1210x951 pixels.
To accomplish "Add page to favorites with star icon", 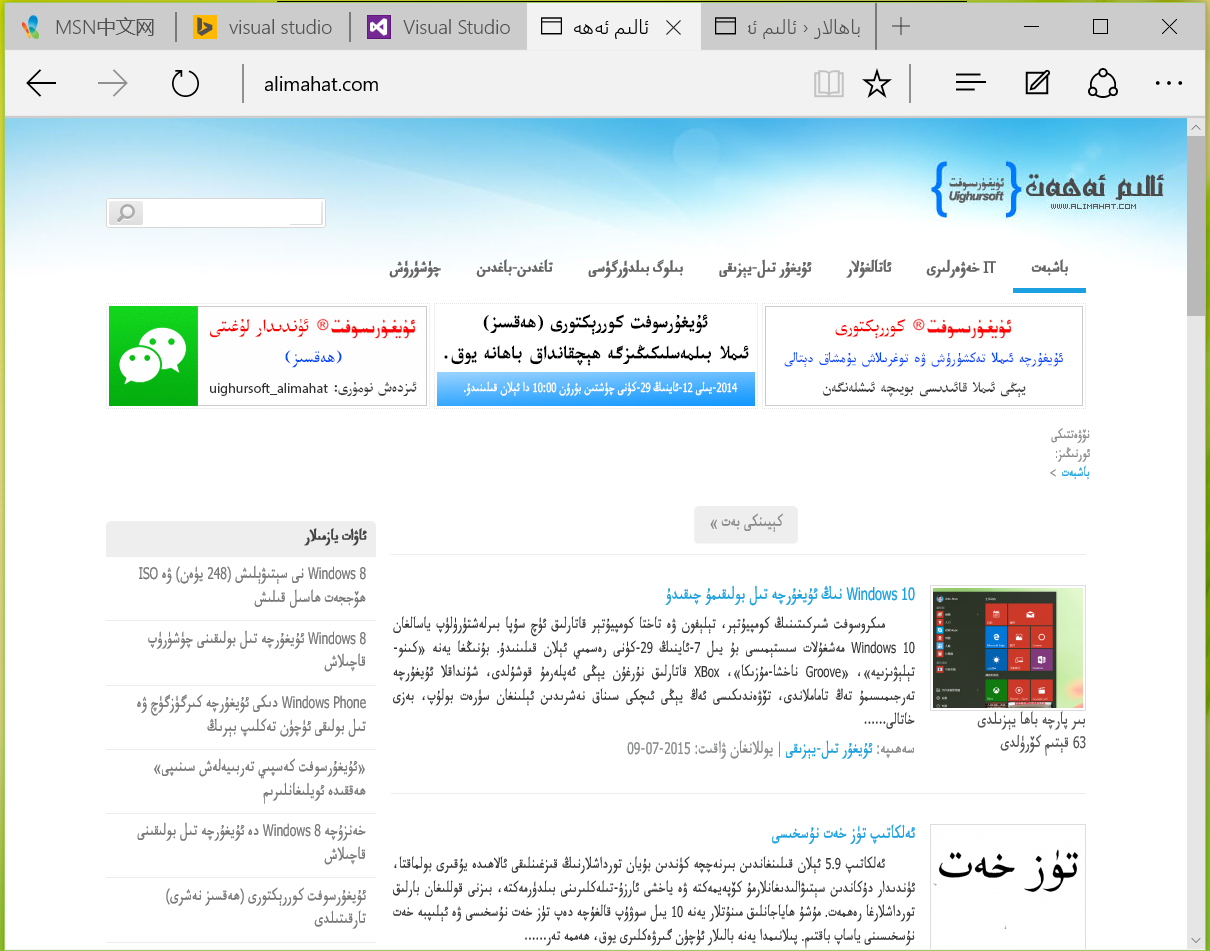I will [x=877, y=84].
